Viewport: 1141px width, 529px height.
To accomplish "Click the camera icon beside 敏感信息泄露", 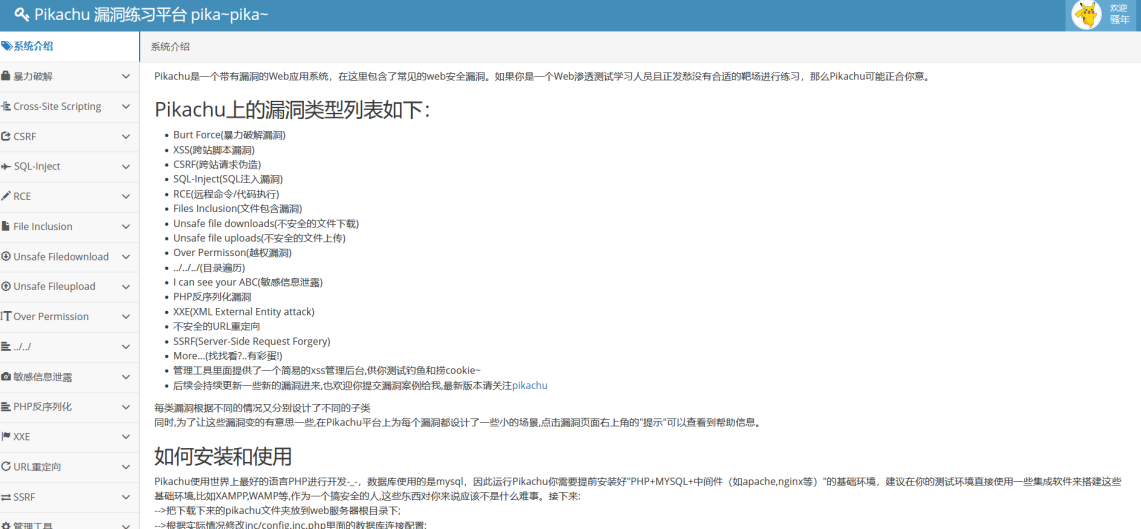I will pos(6,376).
